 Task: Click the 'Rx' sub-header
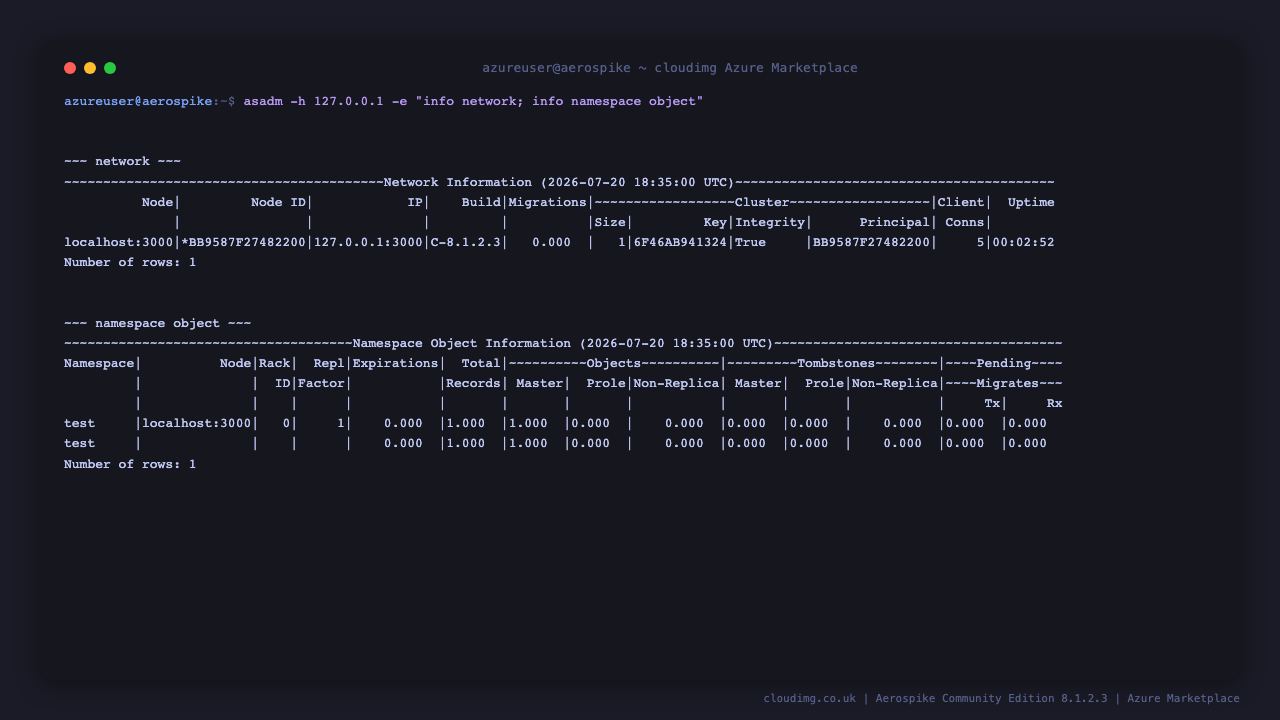tap(1055, 403)
